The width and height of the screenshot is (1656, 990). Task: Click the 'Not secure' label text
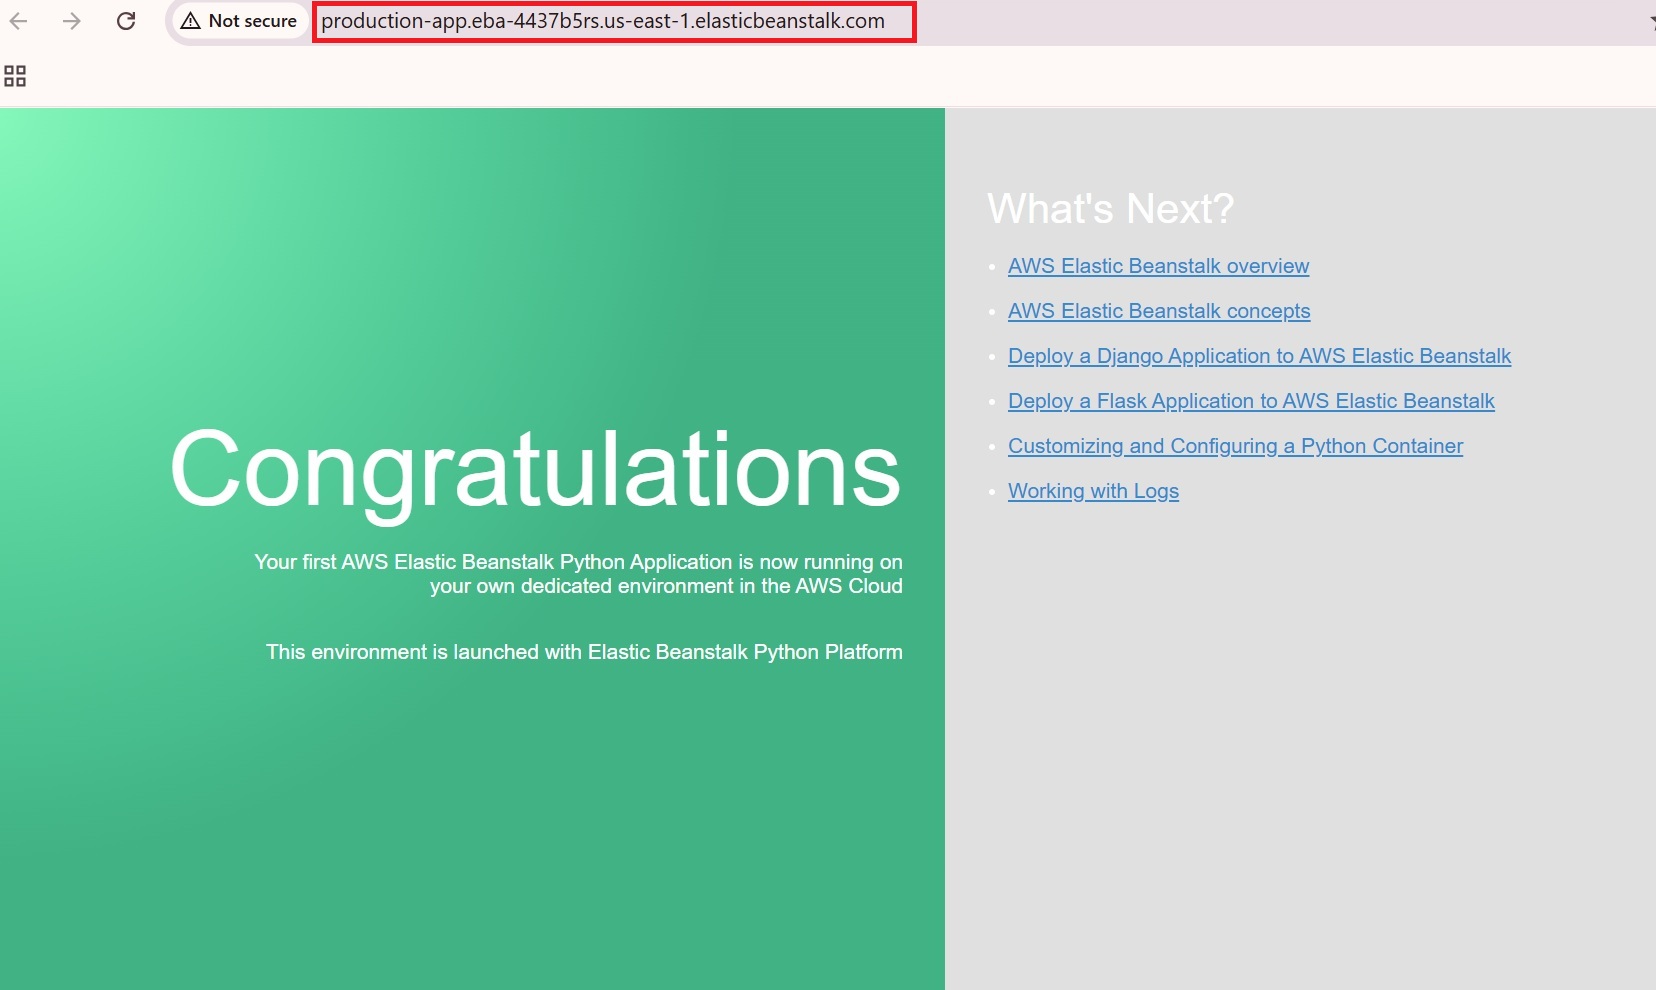click(252, 21)
